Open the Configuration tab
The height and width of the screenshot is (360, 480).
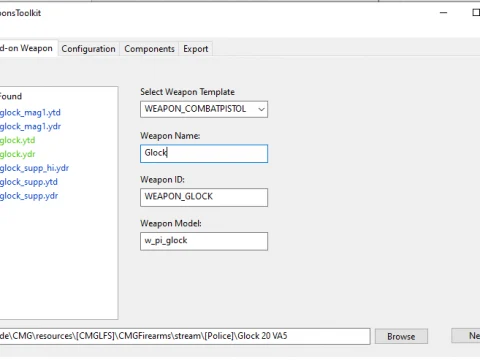[88, 49]
